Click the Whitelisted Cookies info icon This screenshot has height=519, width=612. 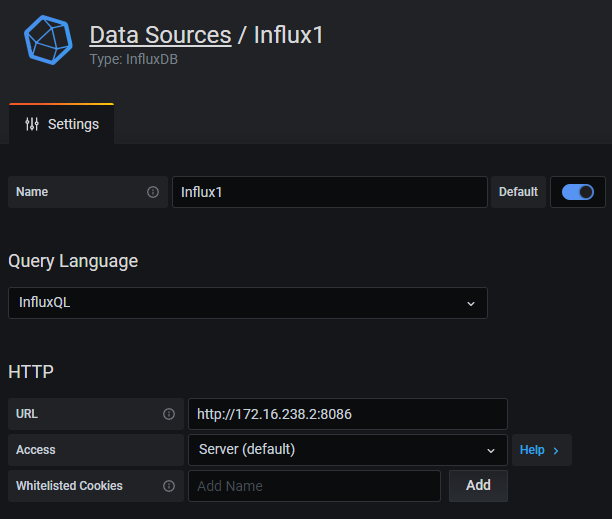pyautogui.click(x=169, y=486)
